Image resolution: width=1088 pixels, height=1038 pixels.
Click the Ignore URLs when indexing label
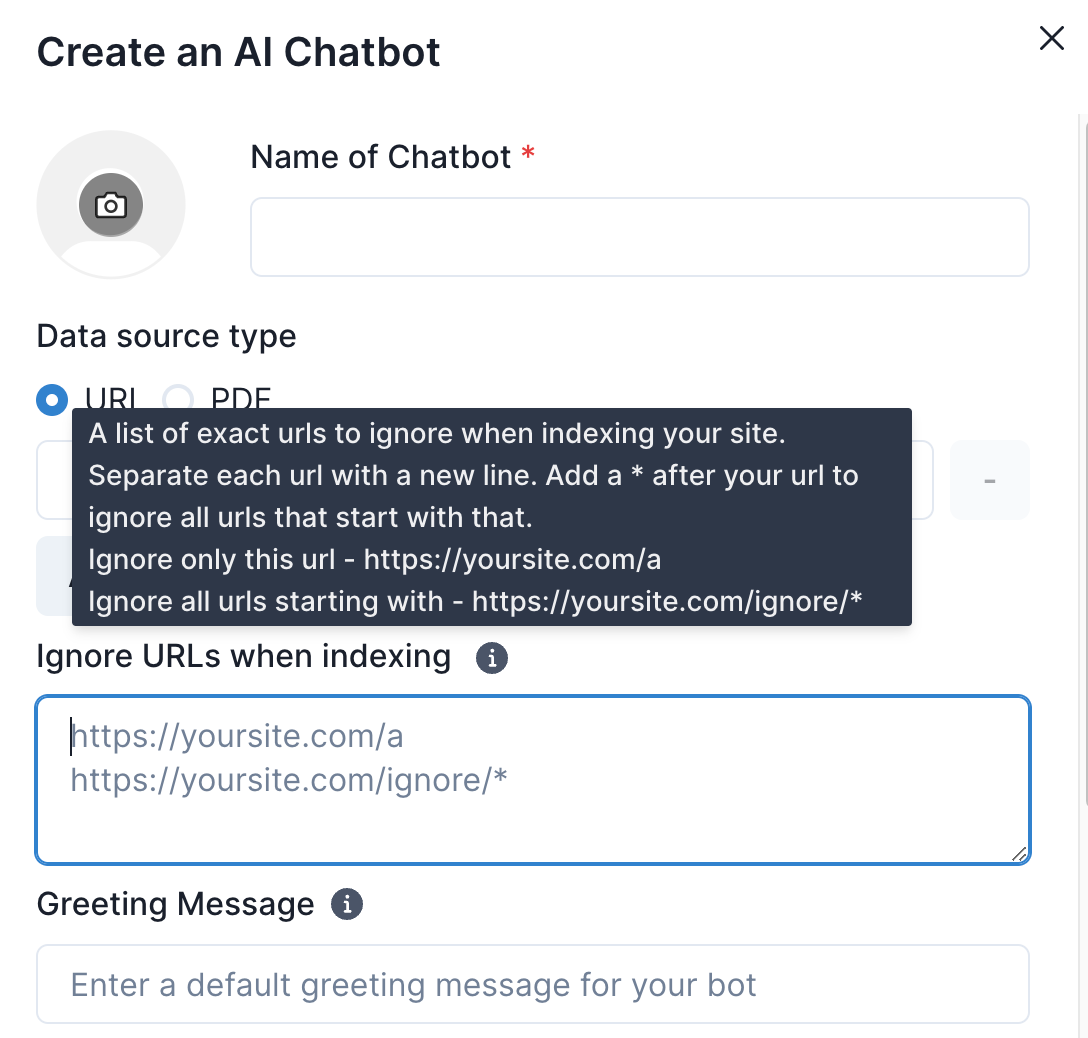[x=243, y=657]
